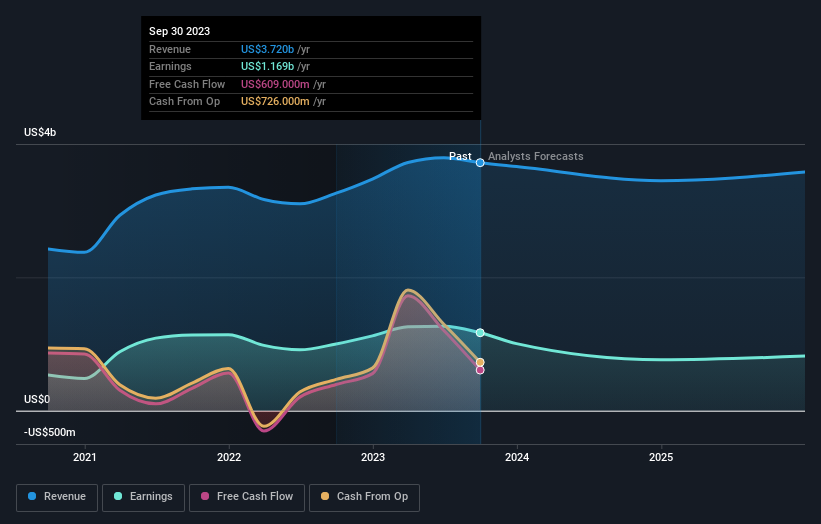821x524 pixels.
Task: Click the 'Cash From Op' label in tooltip
Action: pos(184,102)
